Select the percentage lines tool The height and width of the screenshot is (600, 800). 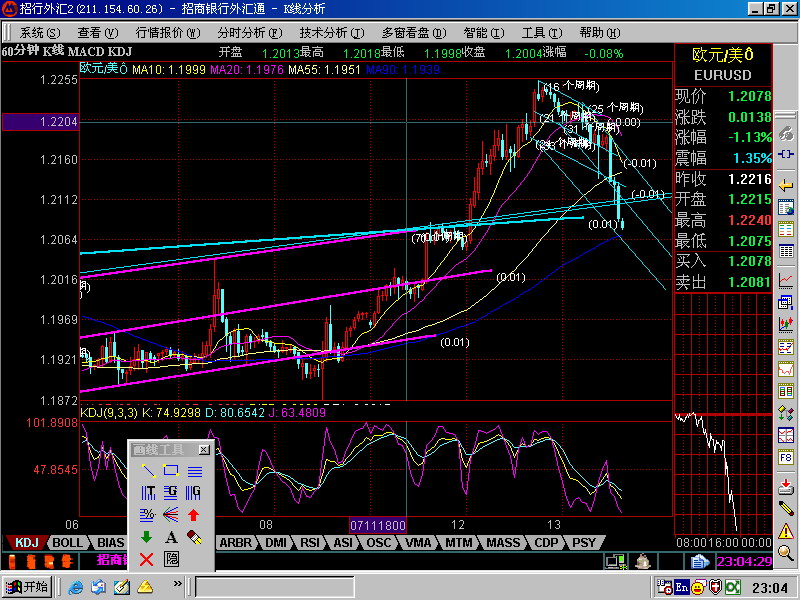[147, 515]
